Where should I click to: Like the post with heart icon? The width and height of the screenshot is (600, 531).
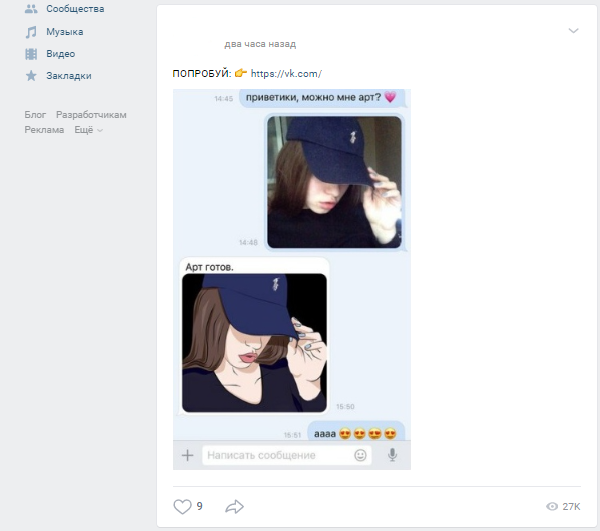point(182,507)
